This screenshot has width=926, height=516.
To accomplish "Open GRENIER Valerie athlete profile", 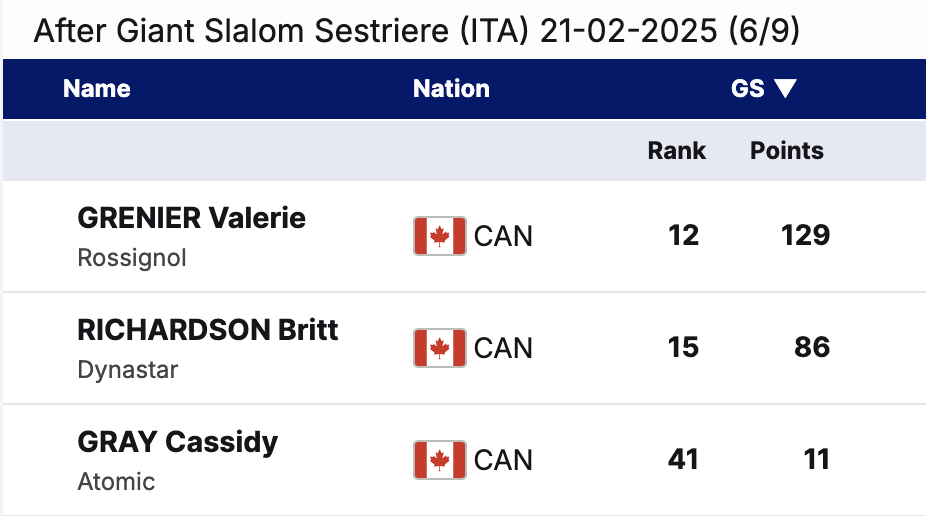I will [x=191, y=218].
